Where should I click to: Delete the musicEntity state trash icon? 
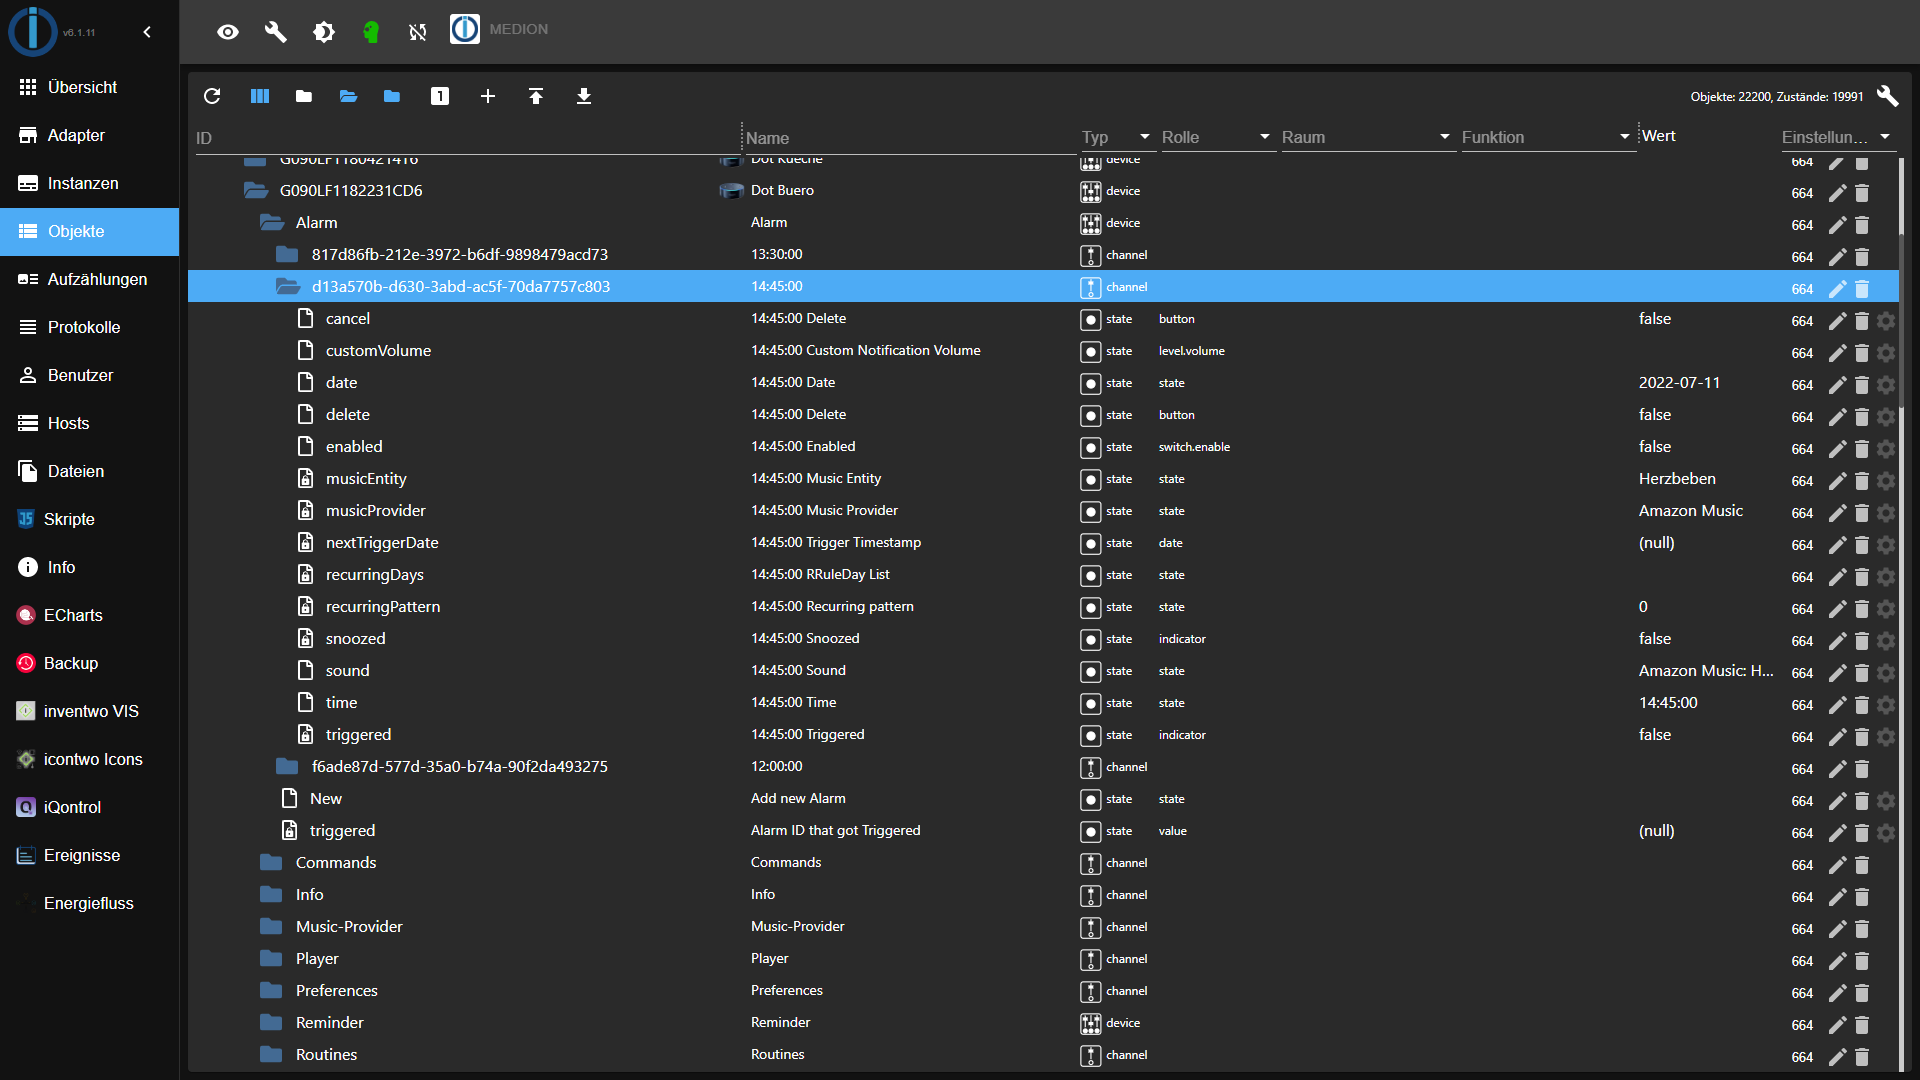coord(1862,481)
